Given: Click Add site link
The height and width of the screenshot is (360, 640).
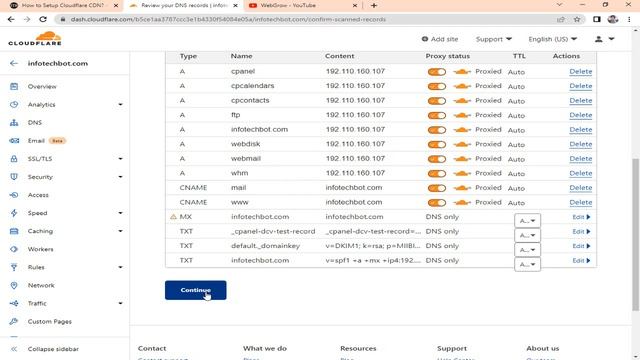Looking at the screenshot, I should (440, 39).
